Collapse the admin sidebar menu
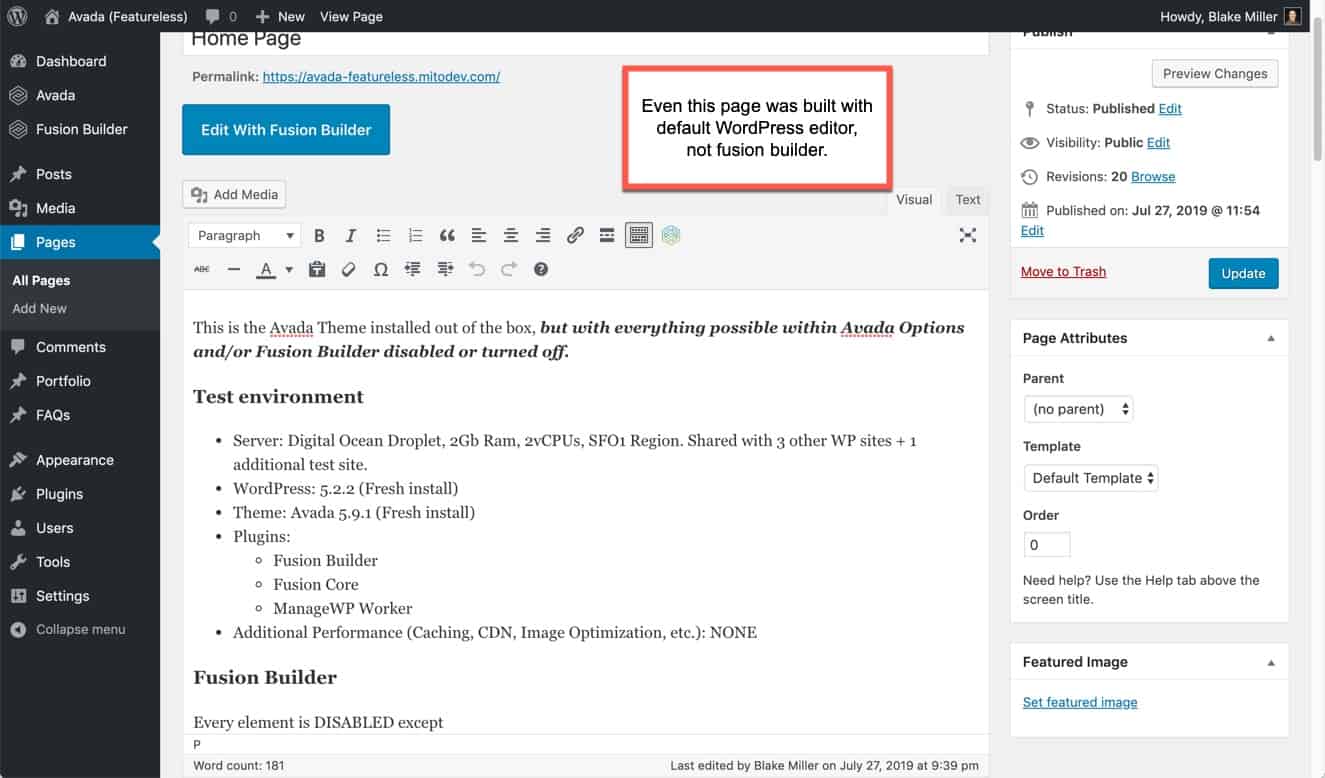 pyautogui.click(x=80, y=630)
